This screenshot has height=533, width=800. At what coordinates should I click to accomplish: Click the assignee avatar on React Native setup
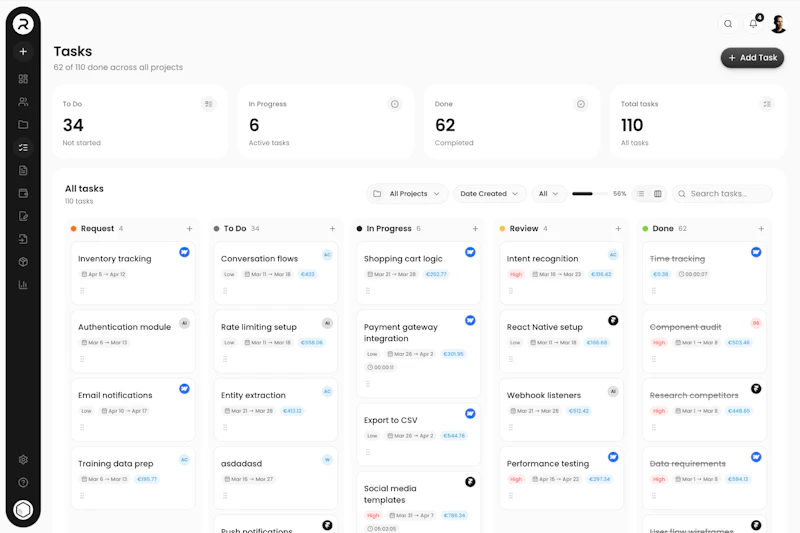613,320
